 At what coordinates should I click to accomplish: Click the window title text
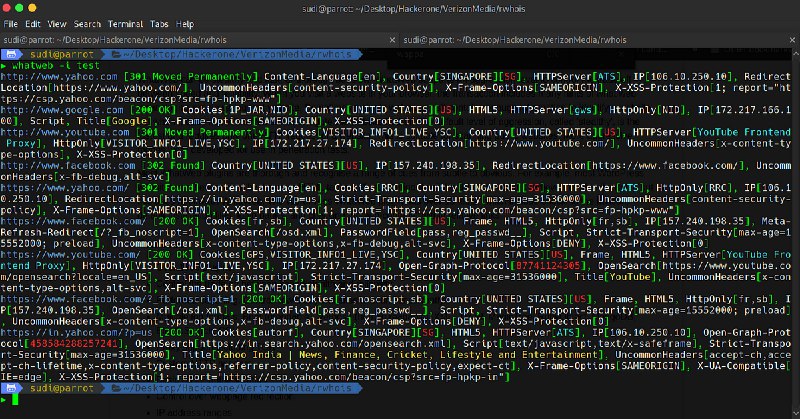click(x=414, y=9)
